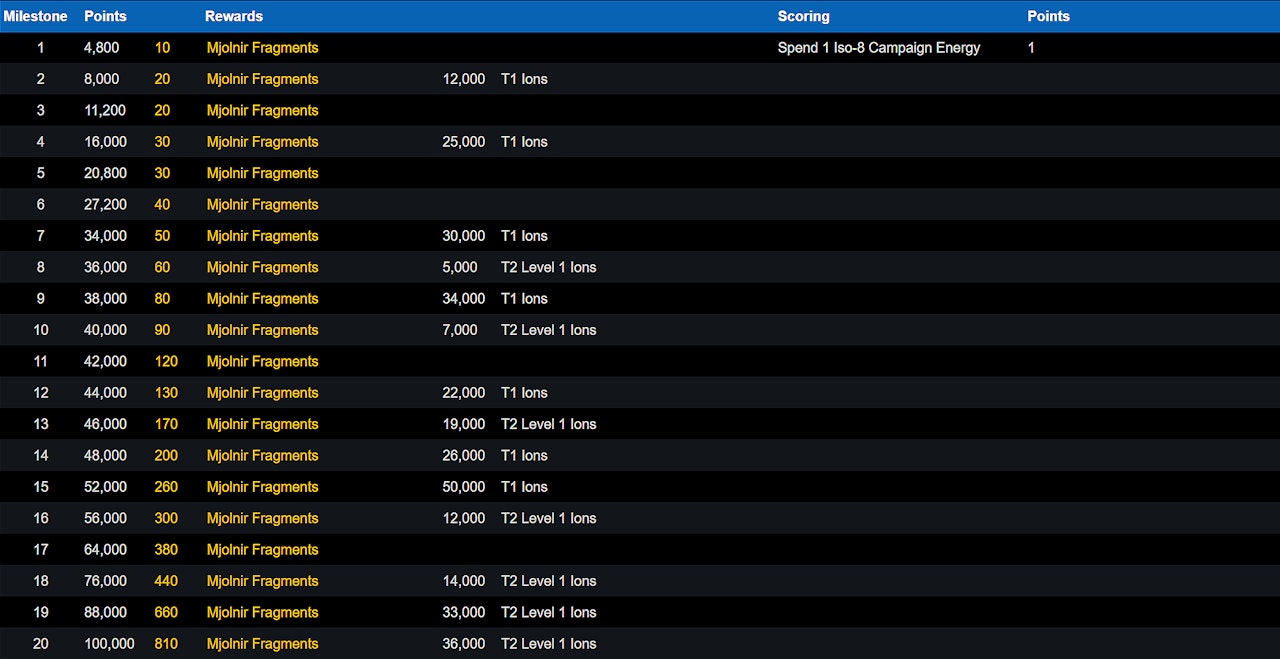Viewport: 1280px width, 659px height.
Task: Select the 11,200 points value
Action: coord(105,110)
